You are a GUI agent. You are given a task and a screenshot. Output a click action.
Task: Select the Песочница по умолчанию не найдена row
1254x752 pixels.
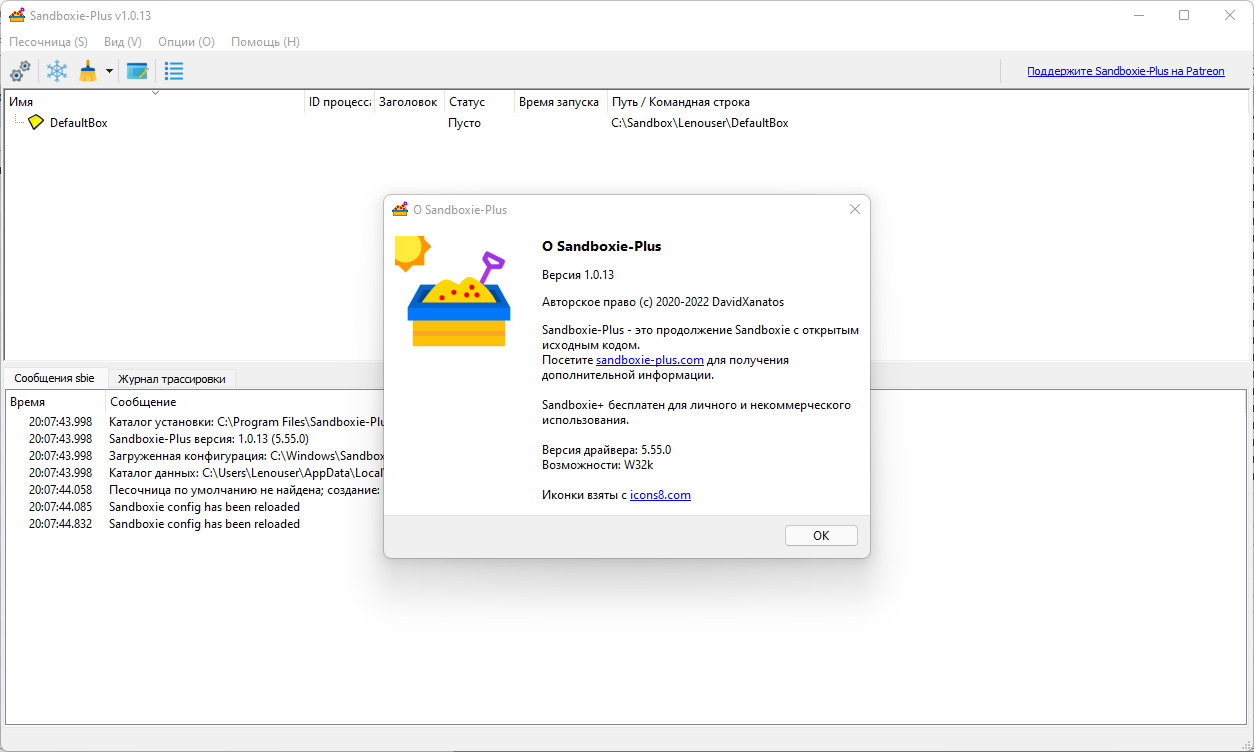click(x=196, y=490)
